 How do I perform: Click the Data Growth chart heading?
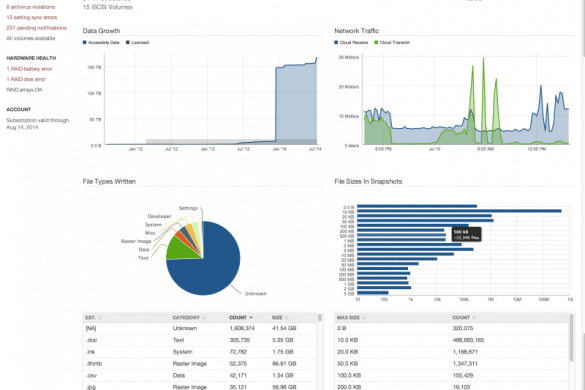(x=101, y=31)
